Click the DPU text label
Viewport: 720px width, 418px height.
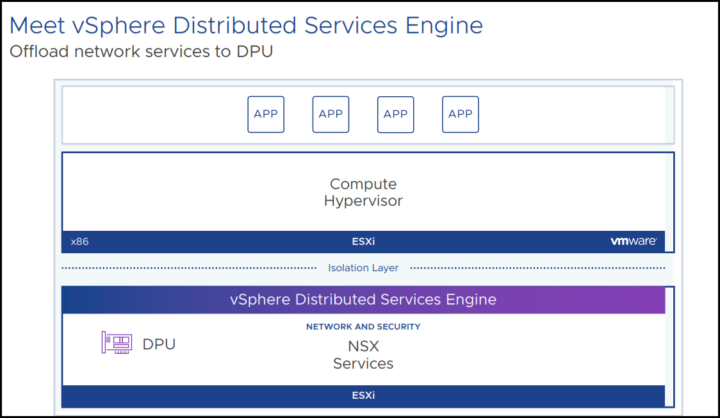point(159,344)
